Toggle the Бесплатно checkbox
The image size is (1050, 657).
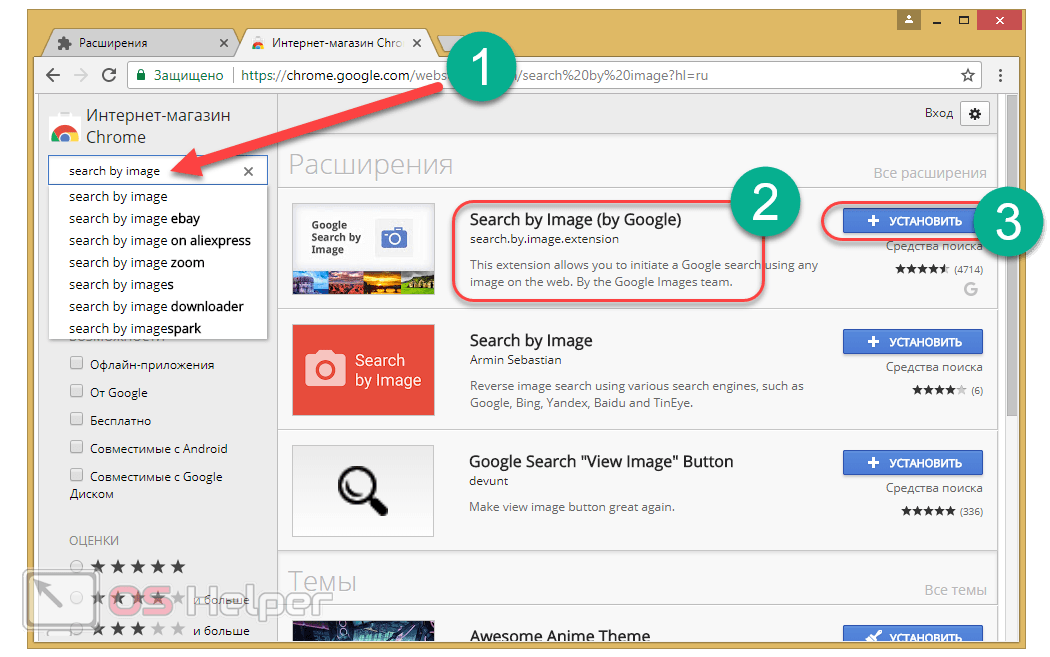click(x=76, y=420)
